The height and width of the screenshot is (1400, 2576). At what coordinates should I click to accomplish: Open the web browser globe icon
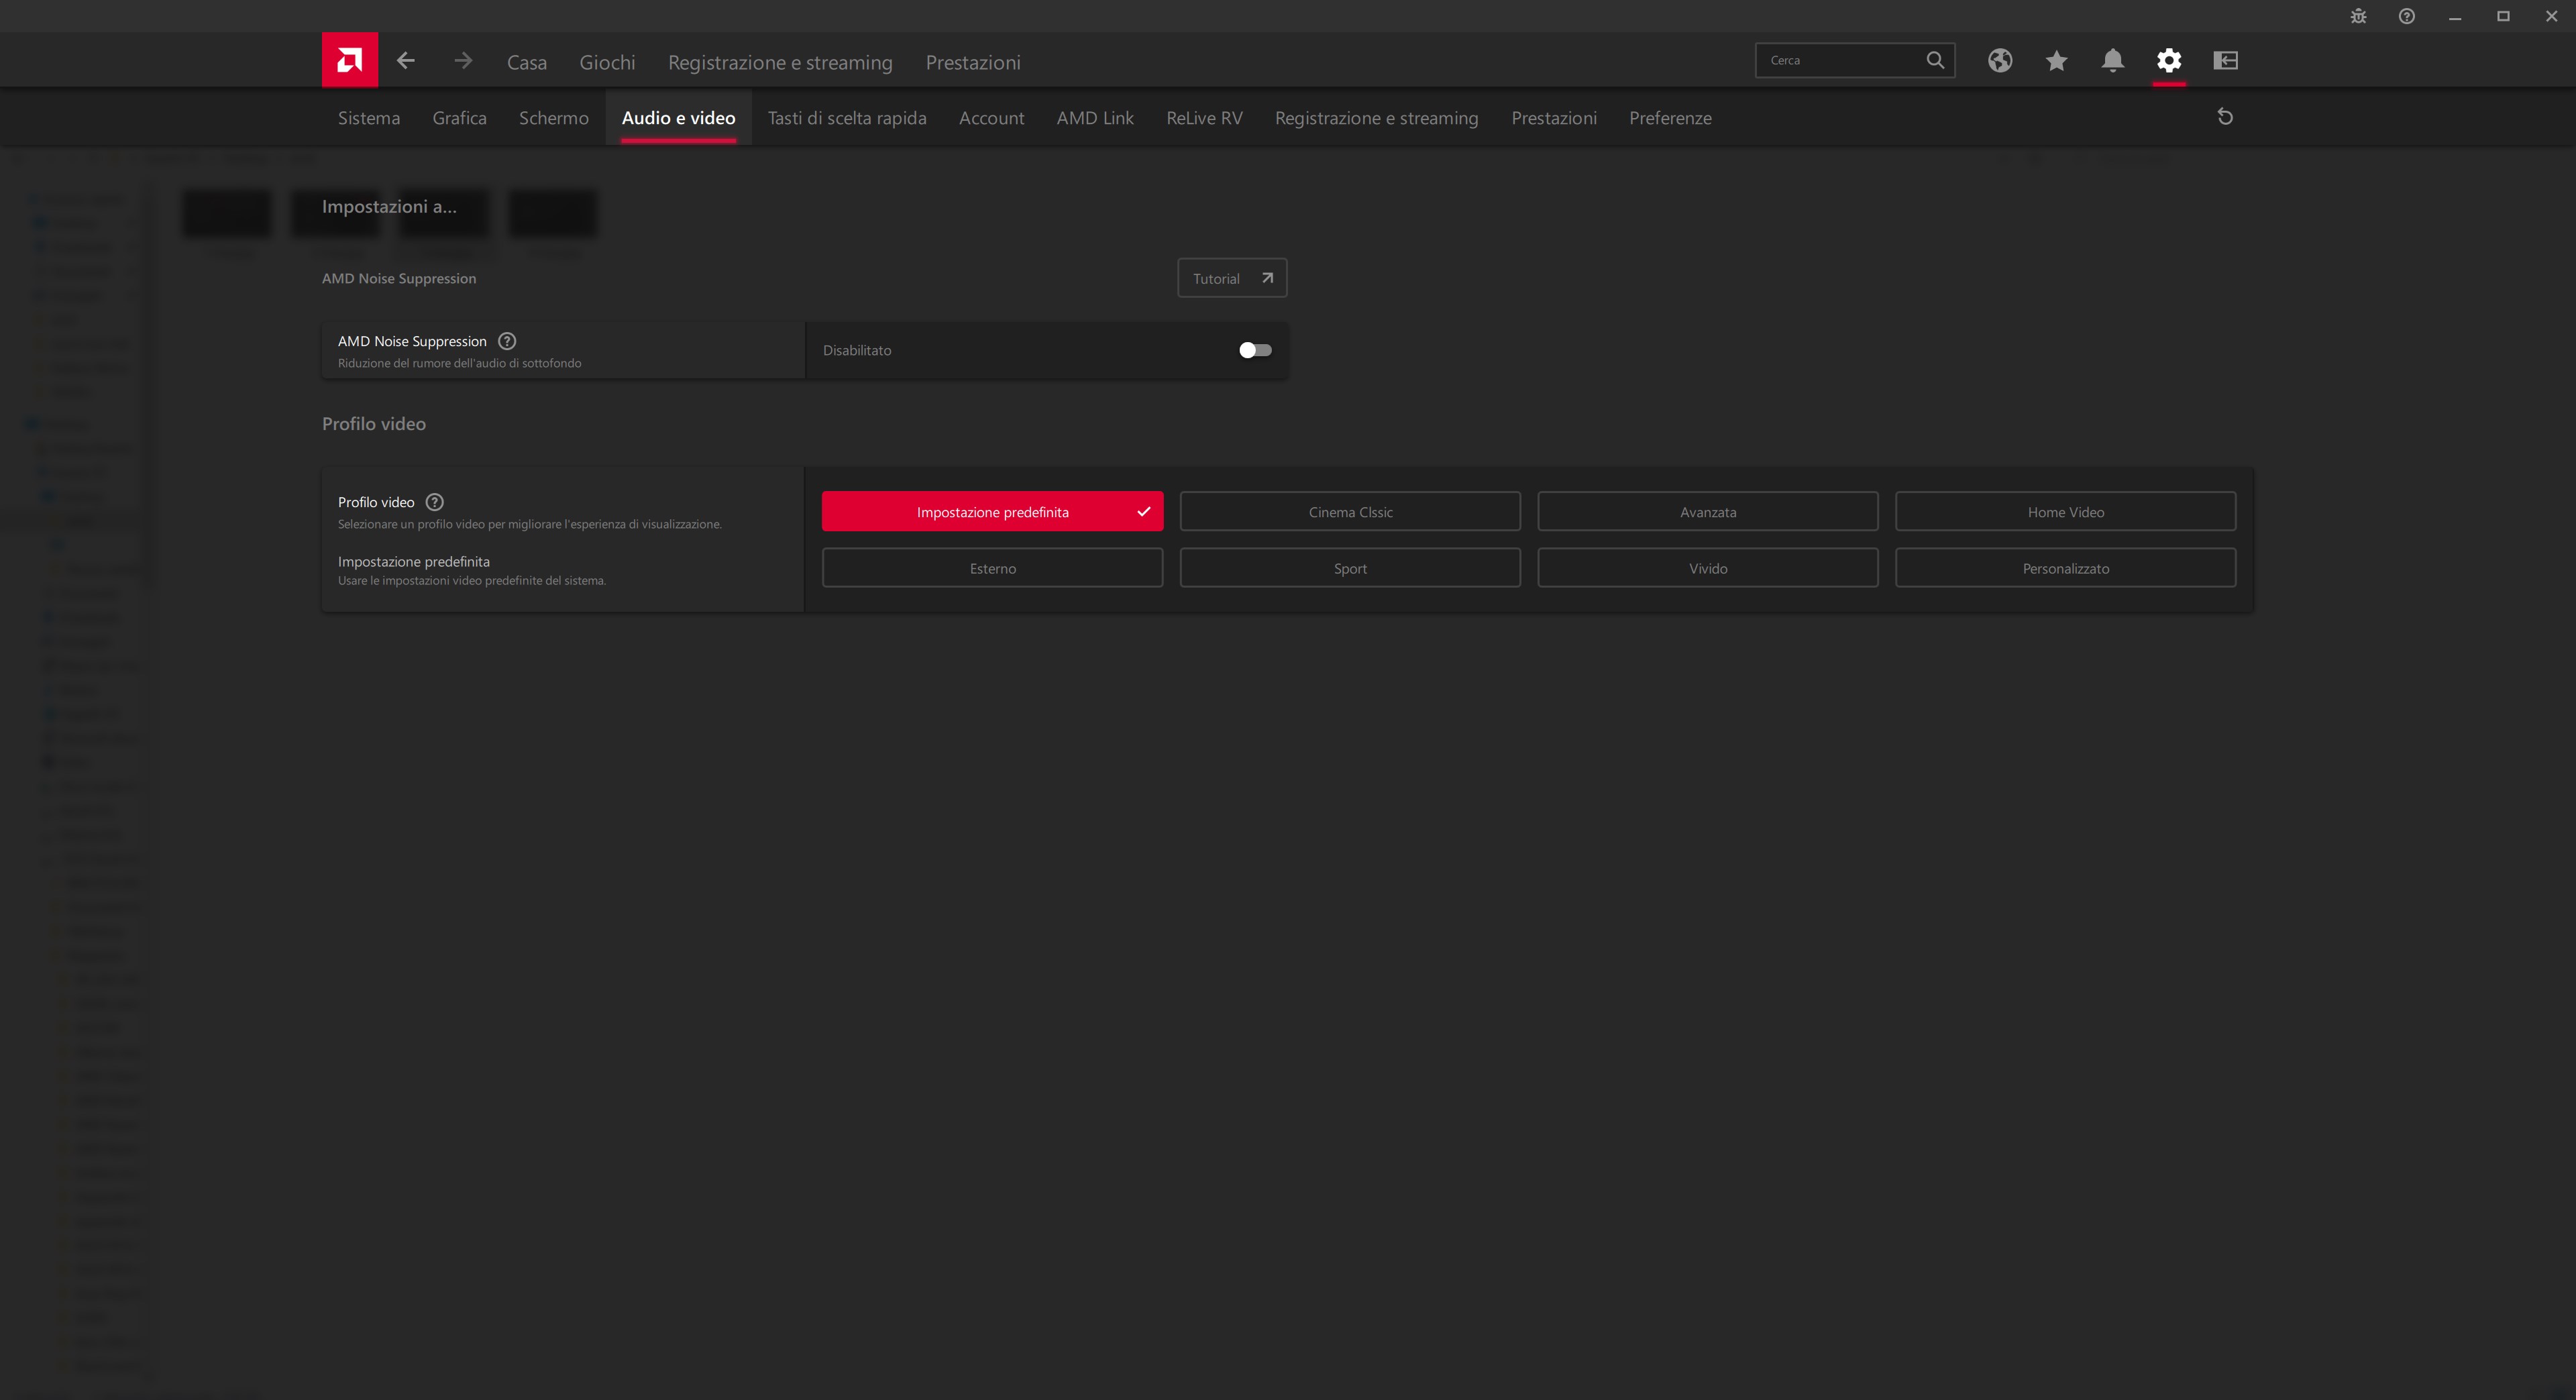click(x=1999, y=61)
